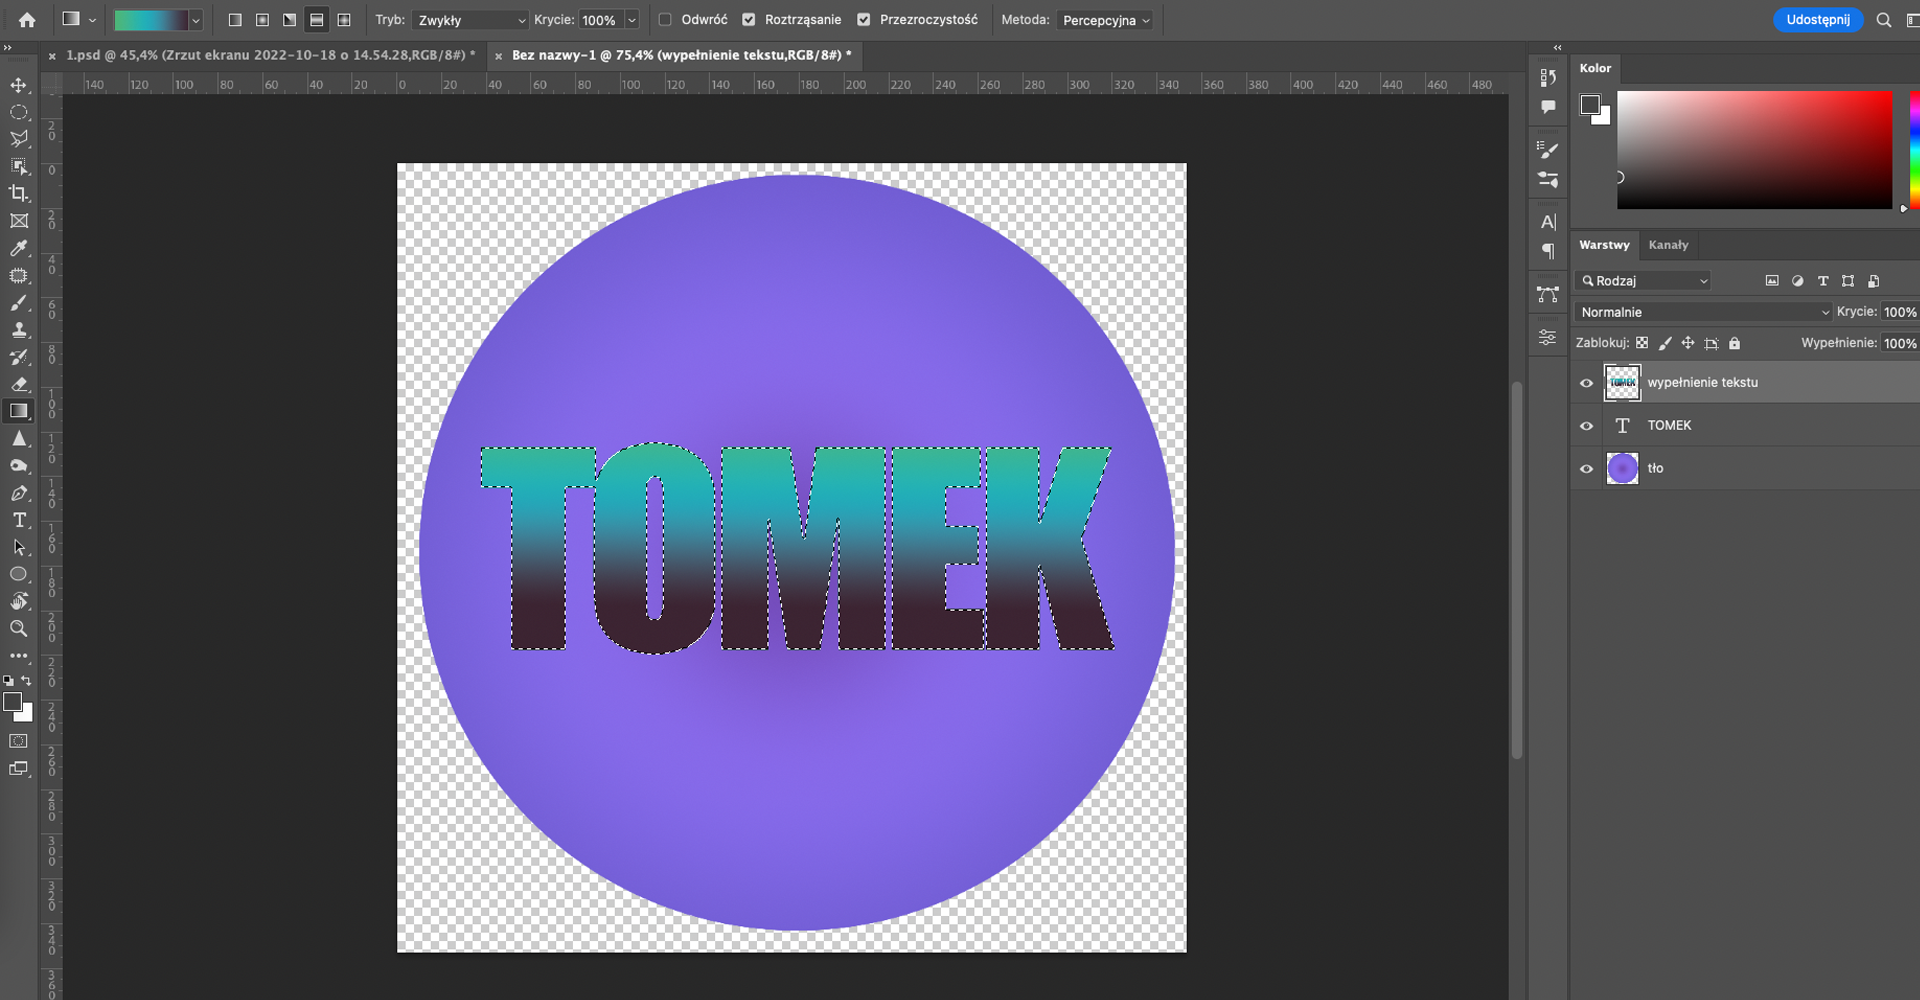Screen dimensions: 1920x1000
Task: Select the Clone Stamp tool
Action: (x=19, y=329)
